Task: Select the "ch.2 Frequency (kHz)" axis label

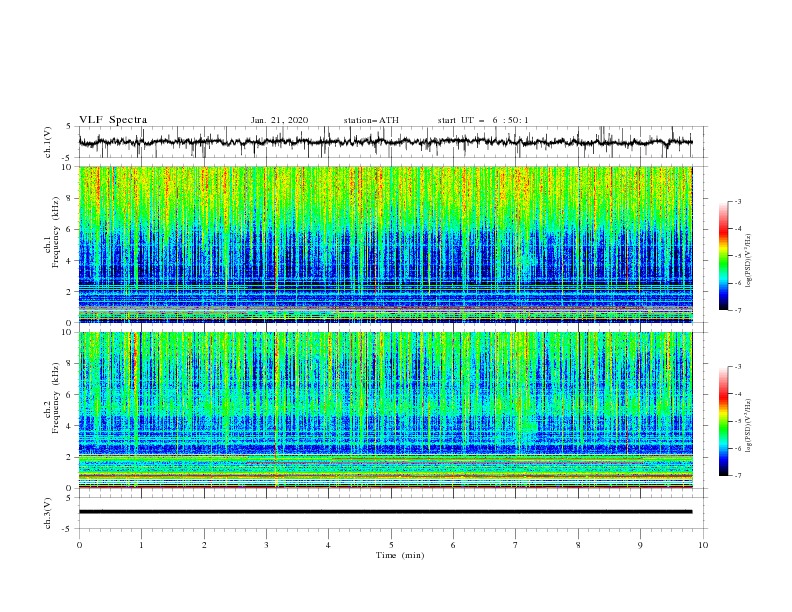Action: click(x=52, y=398)
